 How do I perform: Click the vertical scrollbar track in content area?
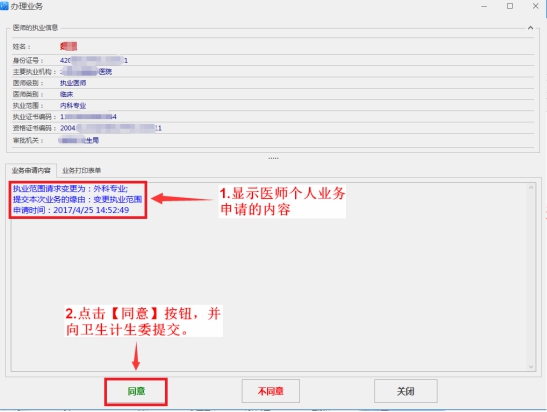[531, 277]
